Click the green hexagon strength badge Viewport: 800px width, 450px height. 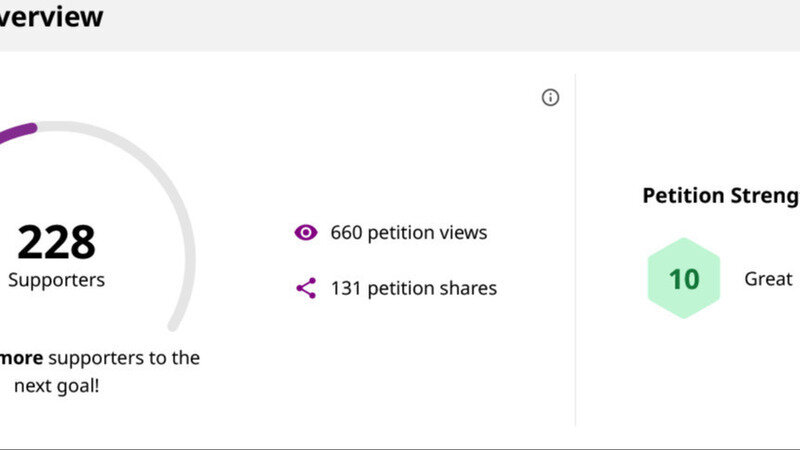(684, 278)
